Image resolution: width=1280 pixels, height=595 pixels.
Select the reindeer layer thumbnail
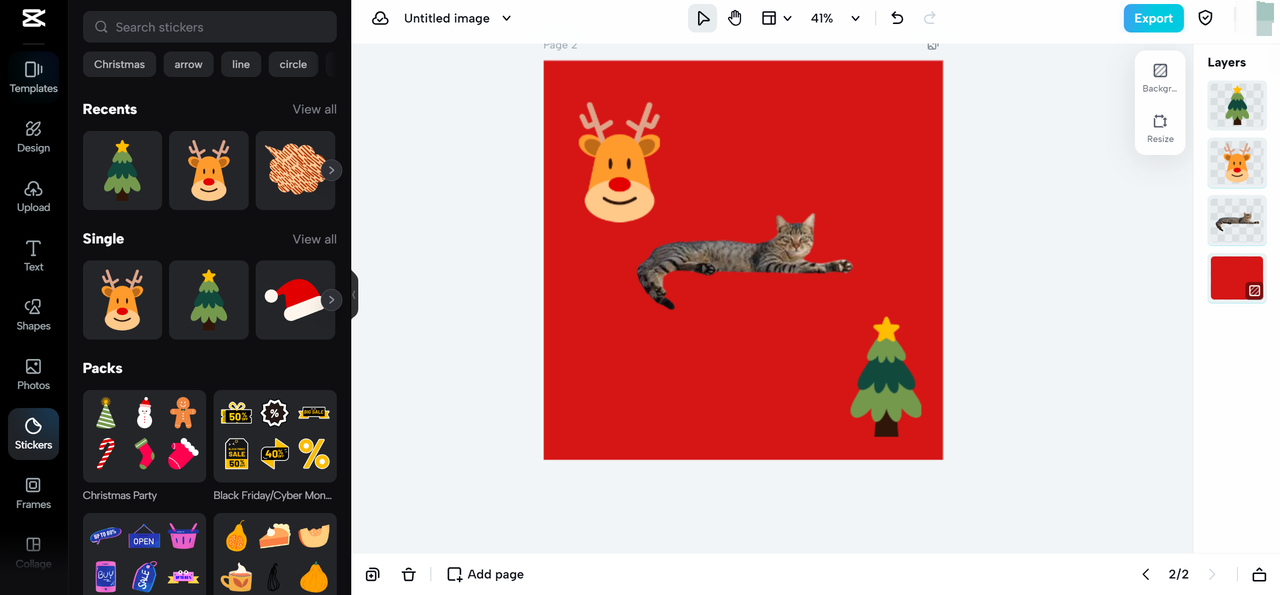click(1237, 163)
